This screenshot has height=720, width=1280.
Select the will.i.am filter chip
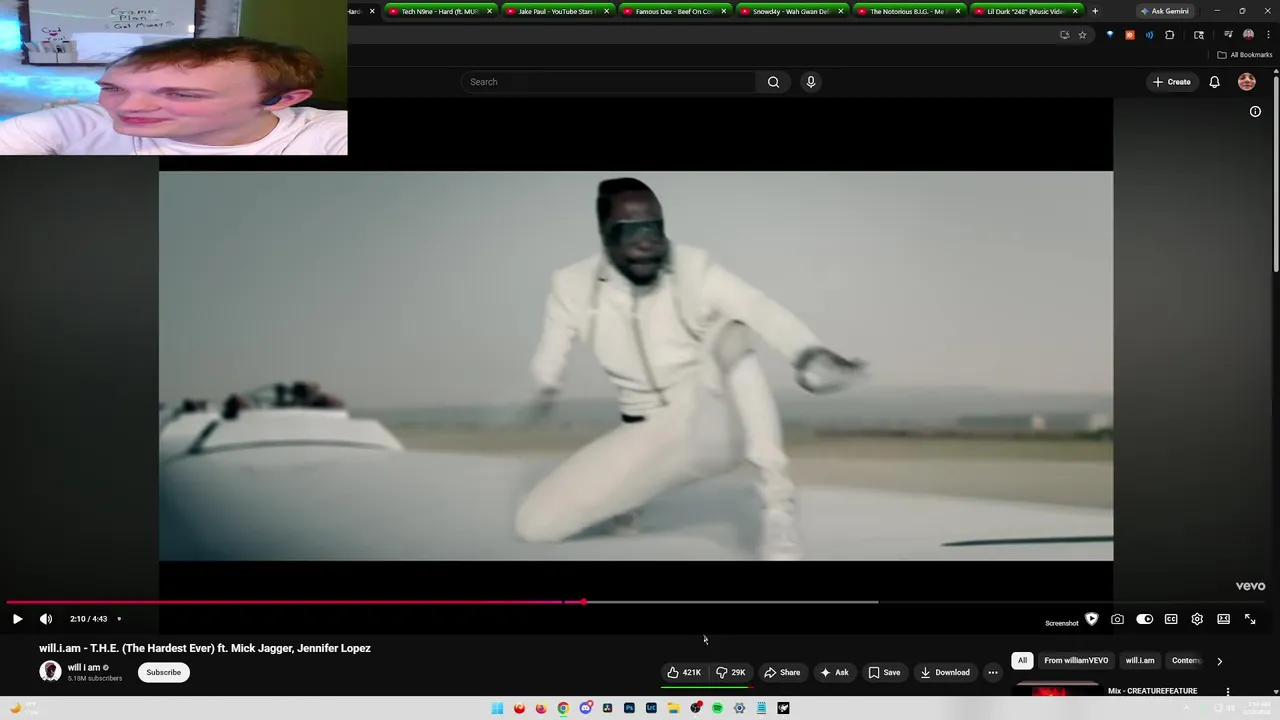pyautogui.click(x=1140, y=661)
